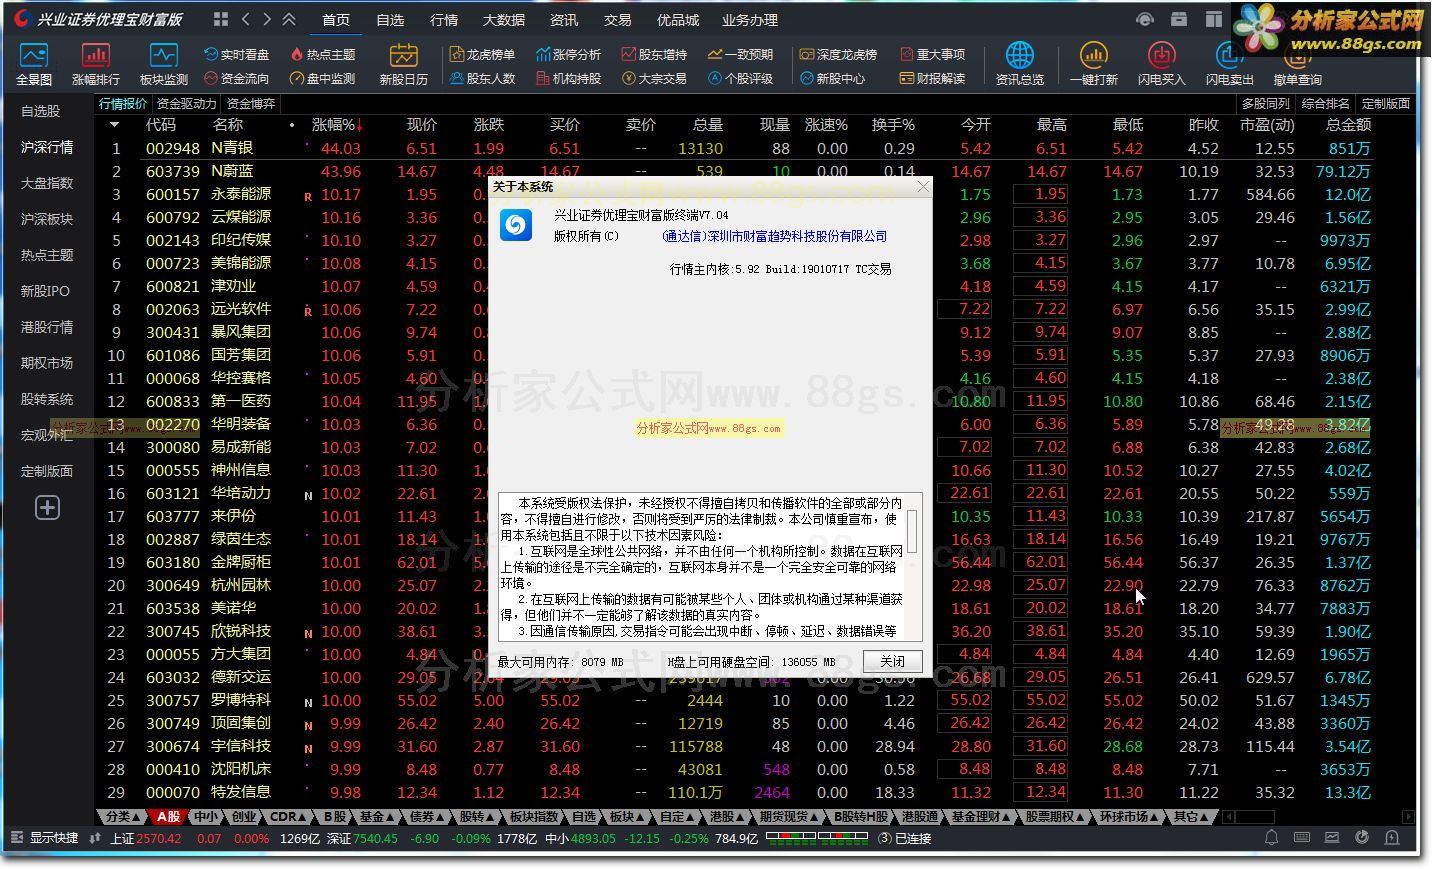The image size is (1433, 869).
Task: Open the column header dropdown arrow
Action: [x=115, y=125]
